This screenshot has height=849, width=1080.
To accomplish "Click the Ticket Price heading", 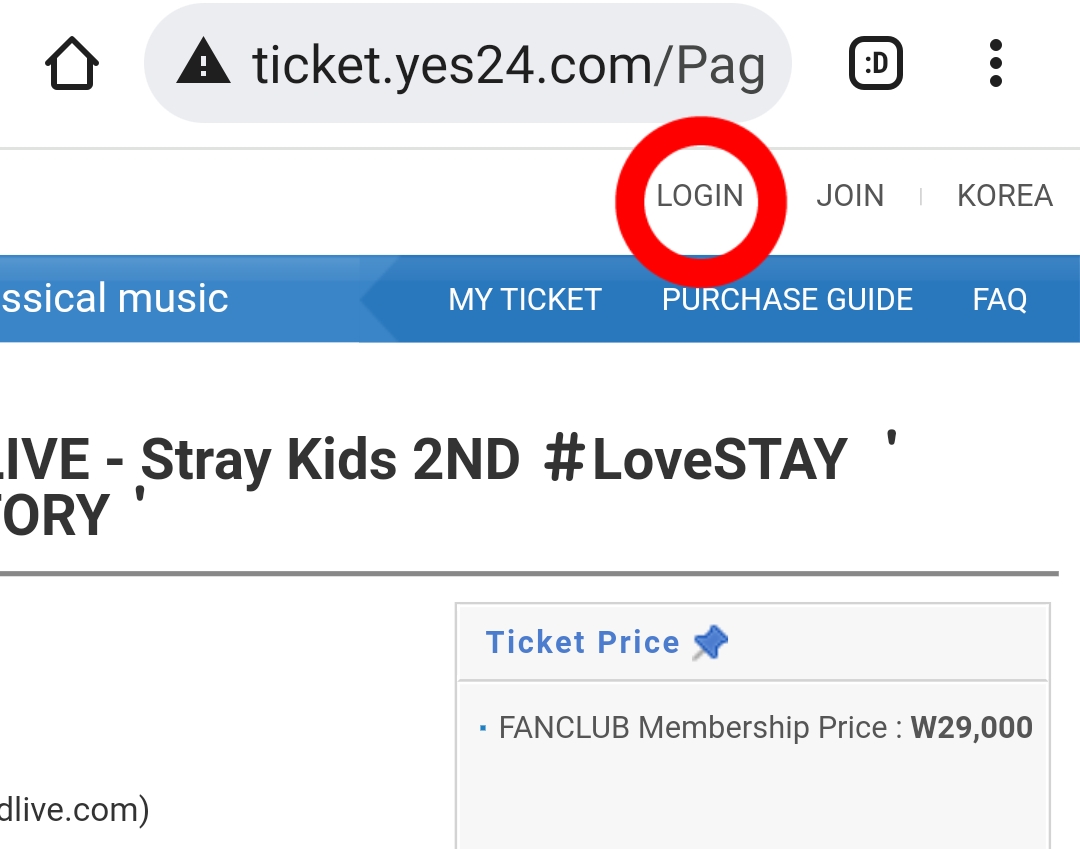I will tap(582, 642).
